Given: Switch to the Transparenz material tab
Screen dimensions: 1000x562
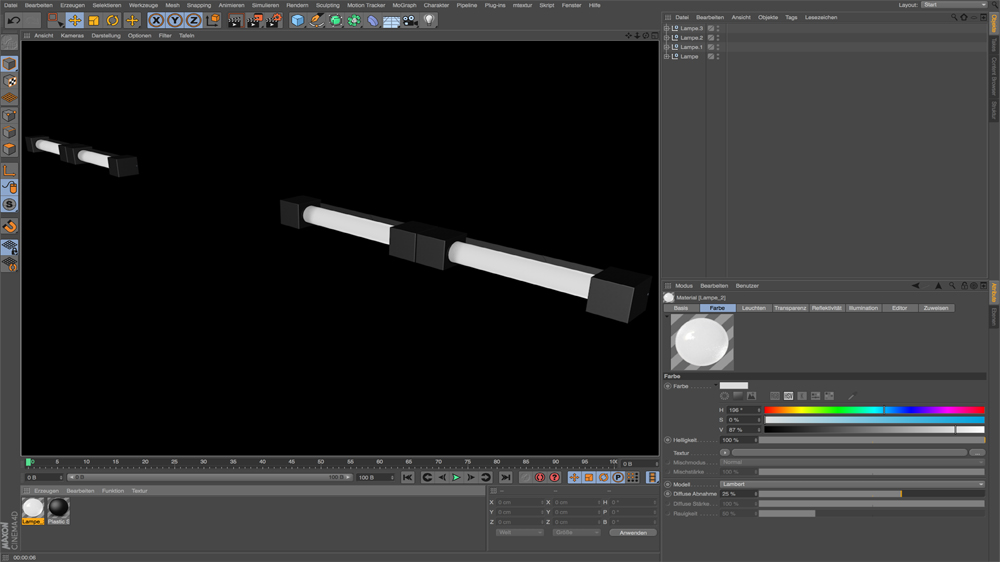Looking at the screenshot, I should pos(790,308).
